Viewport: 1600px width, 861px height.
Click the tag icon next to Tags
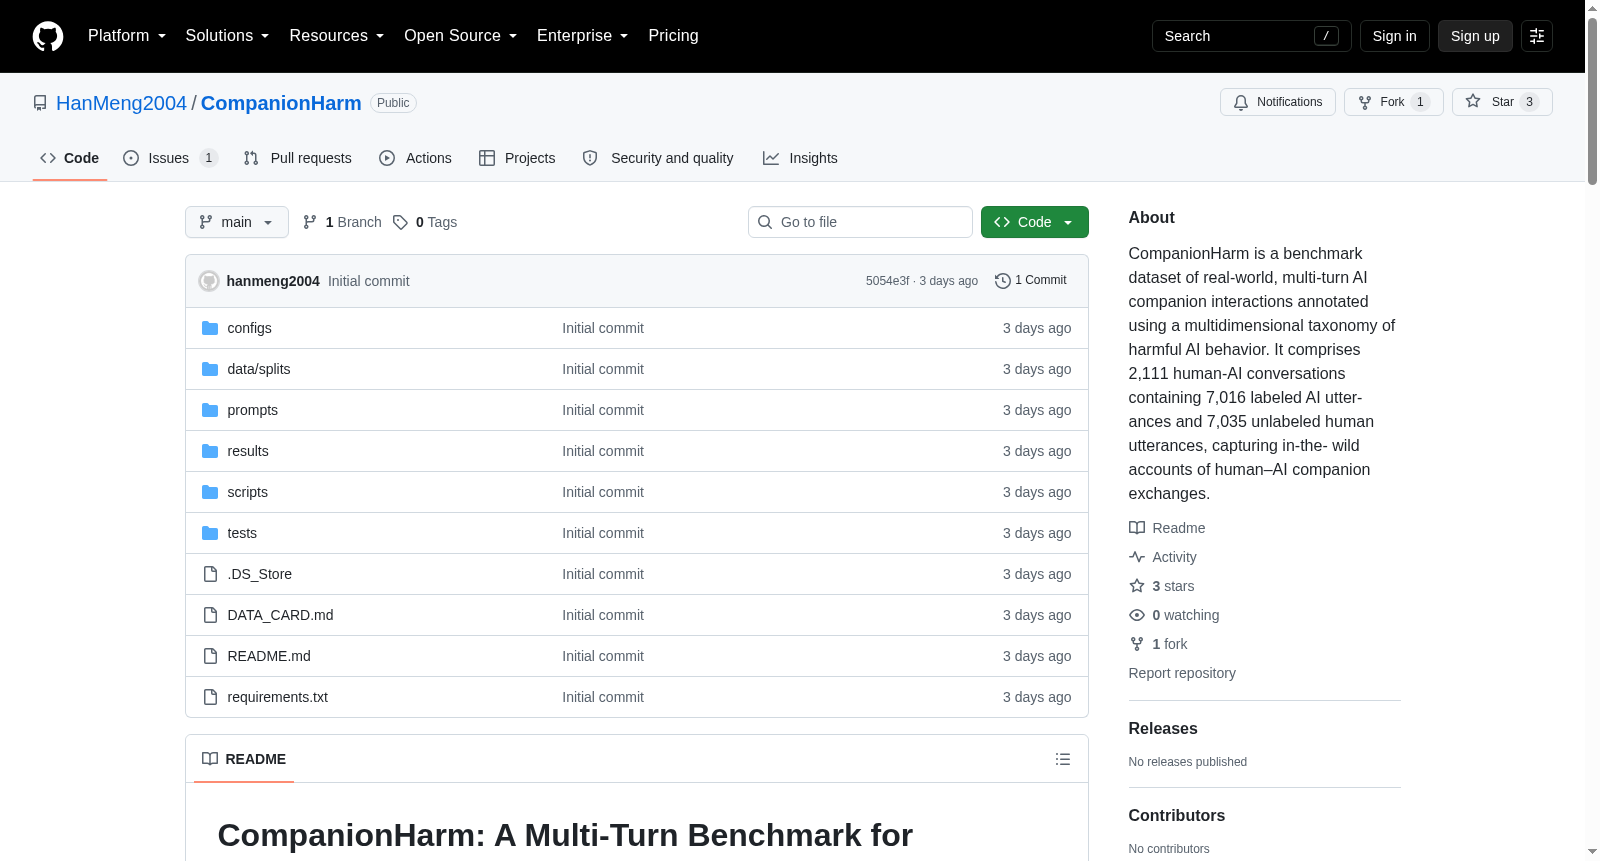click(400, 222)
